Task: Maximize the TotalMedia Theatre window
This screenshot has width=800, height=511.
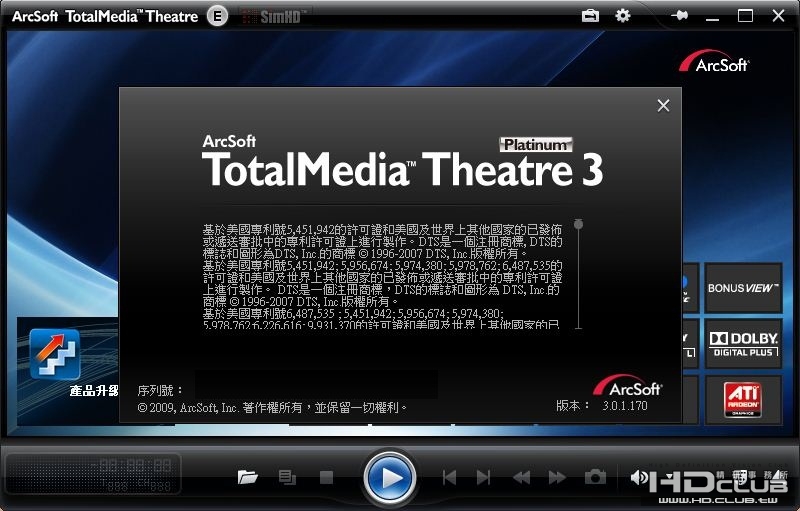Action: click(x=745, y=16)
